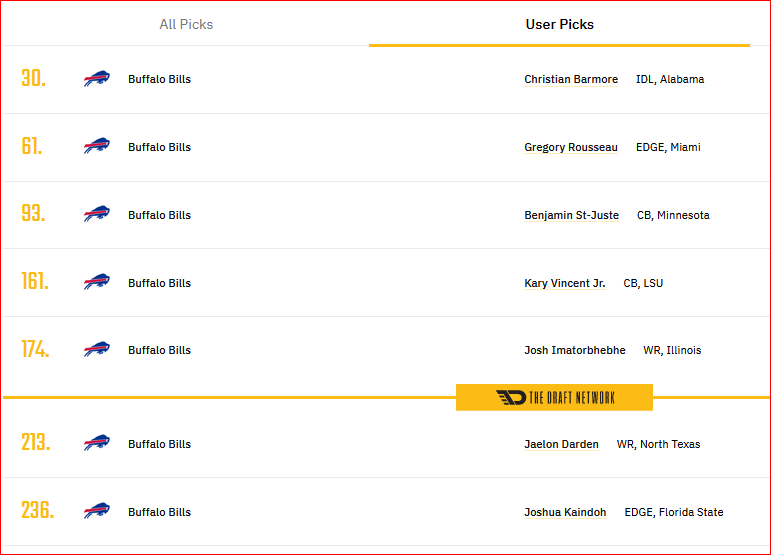Viewport: 771px width, 555px height.
Task: Select the User Picks tab
Action: tap(560, 24)
